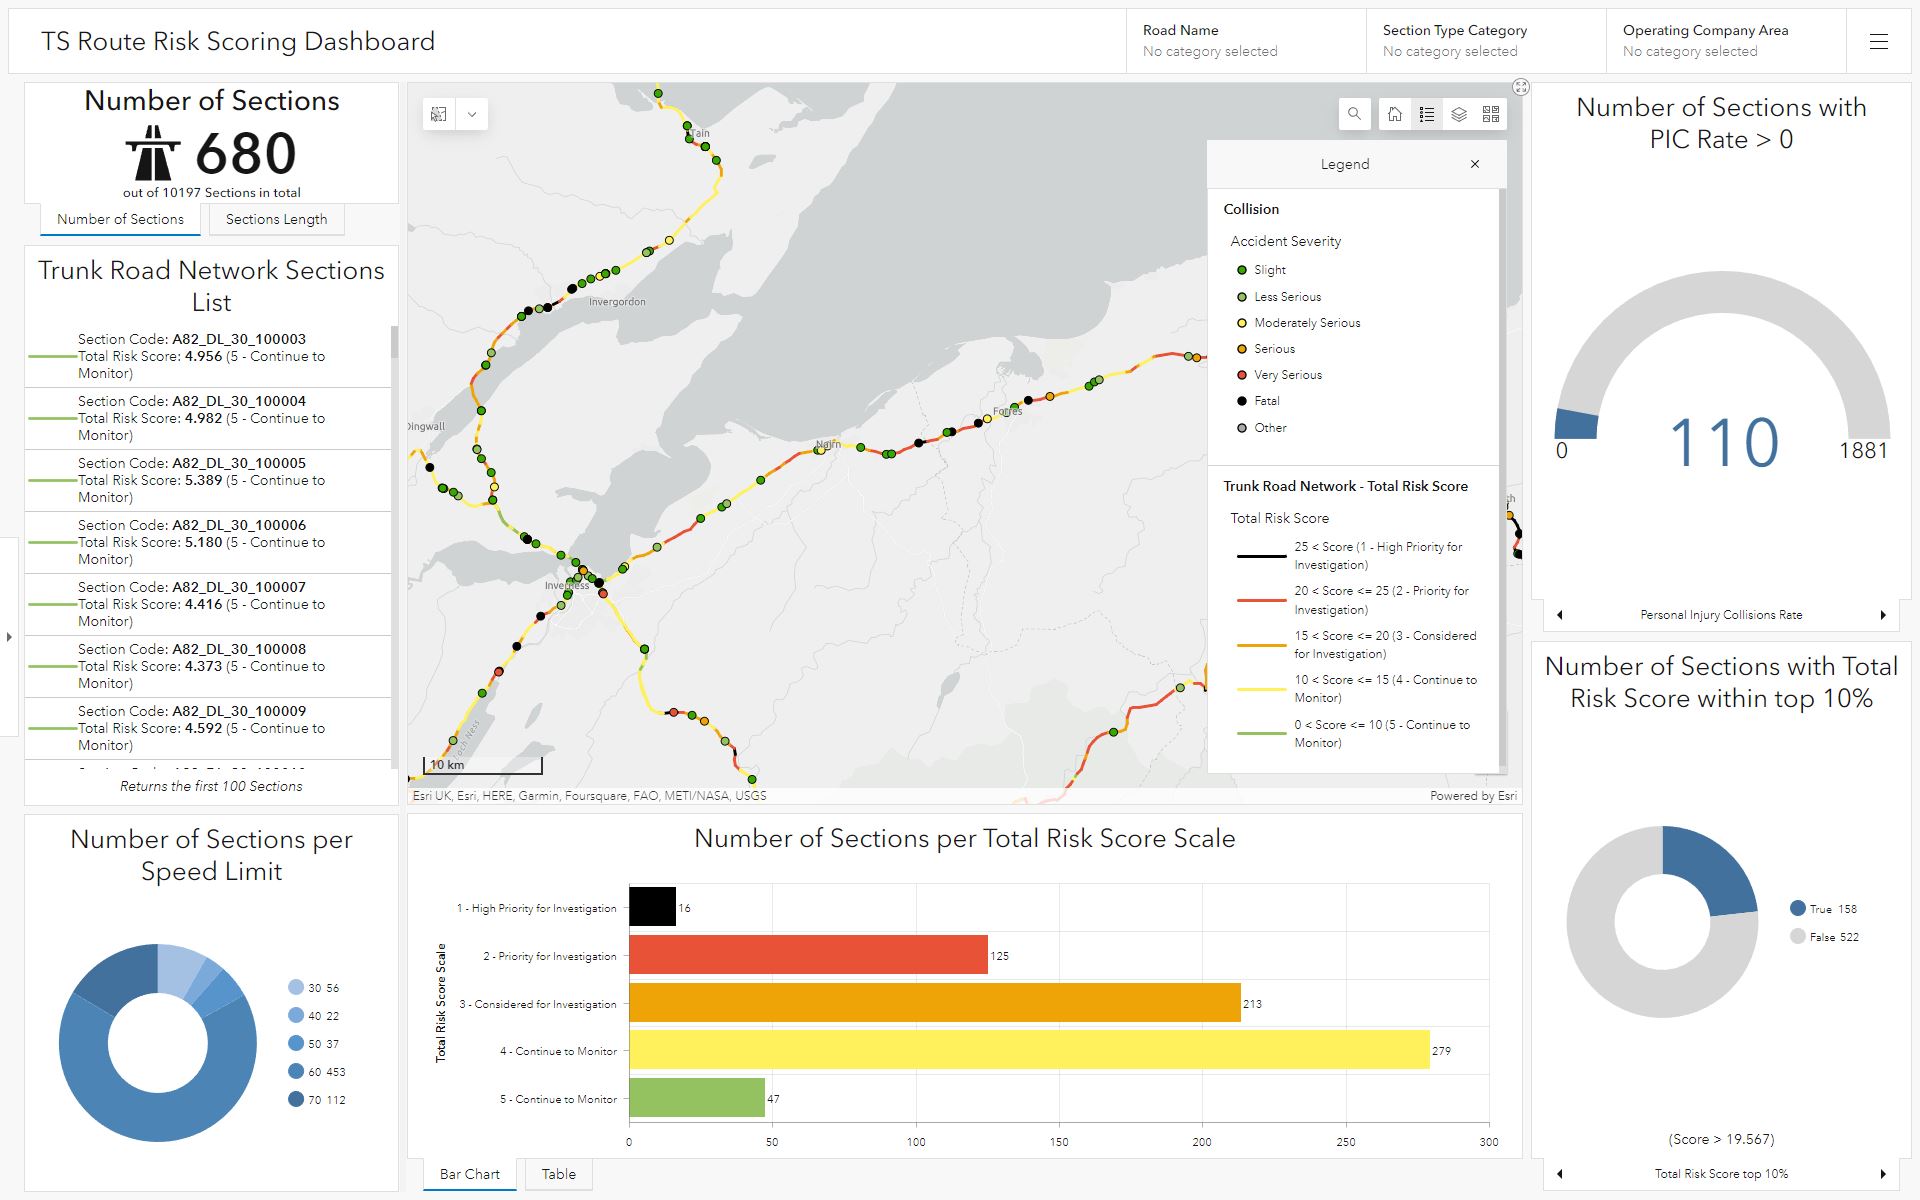Go to default map extent home icon
1920x1200 pixels.
[x=1395, y=114]
